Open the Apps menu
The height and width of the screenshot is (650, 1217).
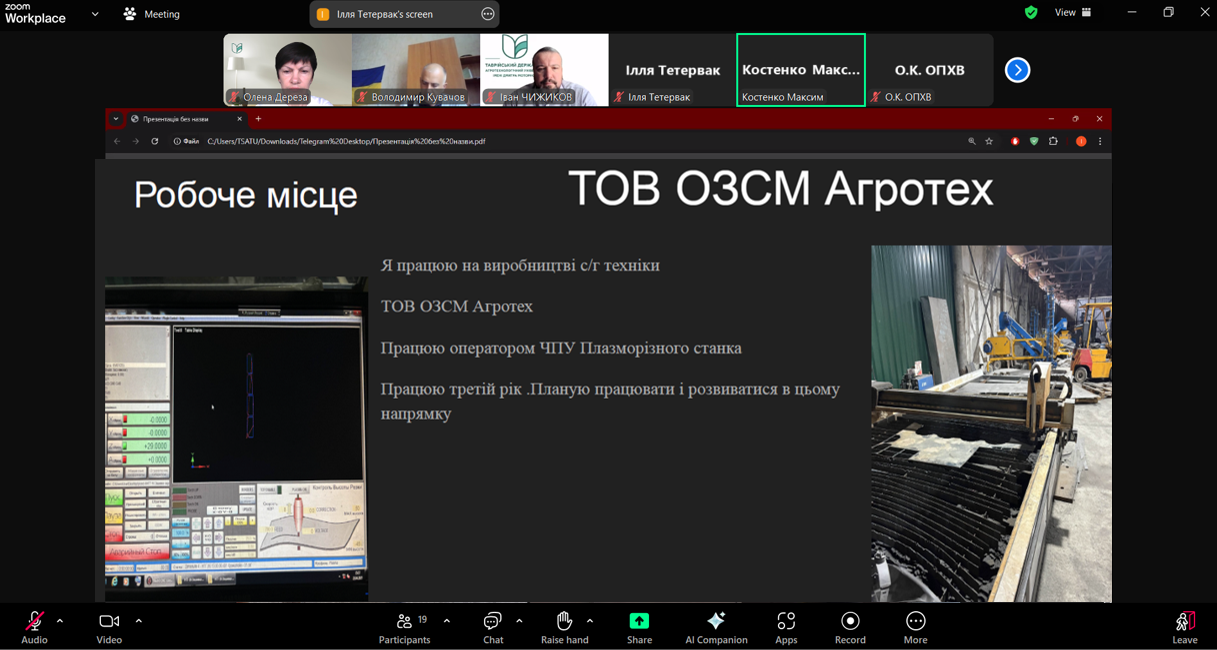786,627
